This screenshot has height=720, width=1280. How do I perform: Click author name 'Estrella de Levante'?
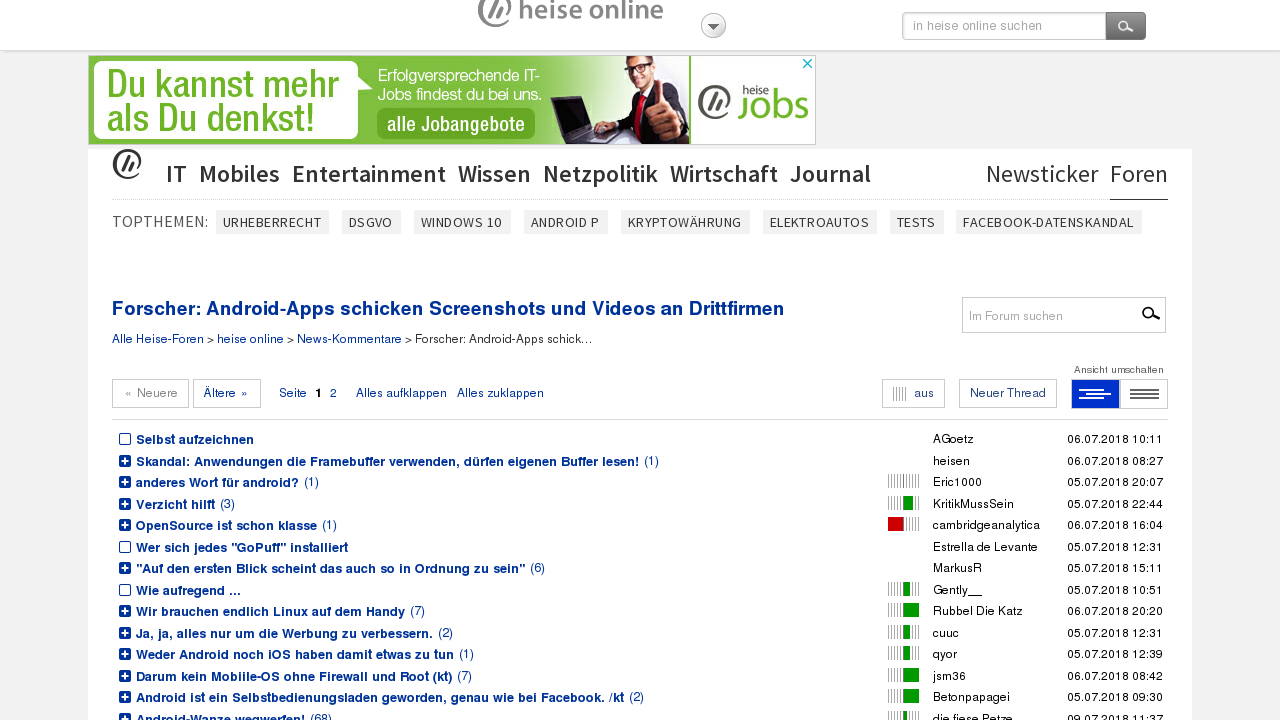pyautogui.click(x=985, y=547)
